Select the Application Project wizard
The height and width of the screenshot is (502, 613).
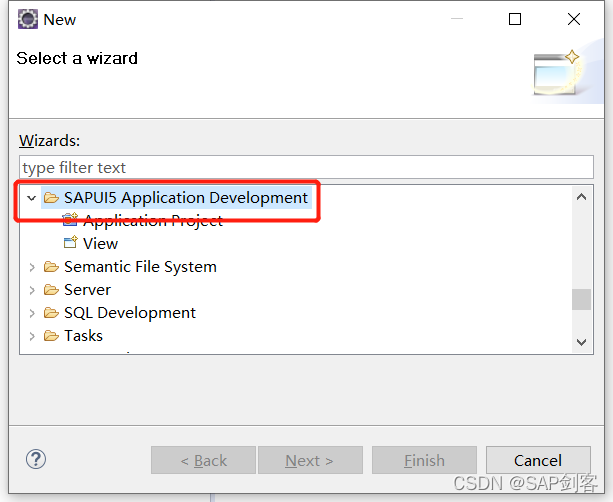(x=153, y=221)
